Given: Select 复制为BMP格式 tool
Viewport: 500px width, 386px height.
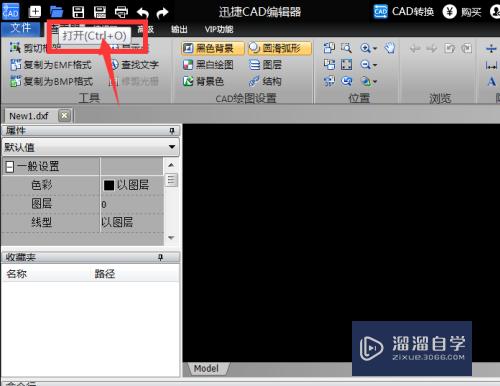Looking at the screenshot, I should click(51, 81).
